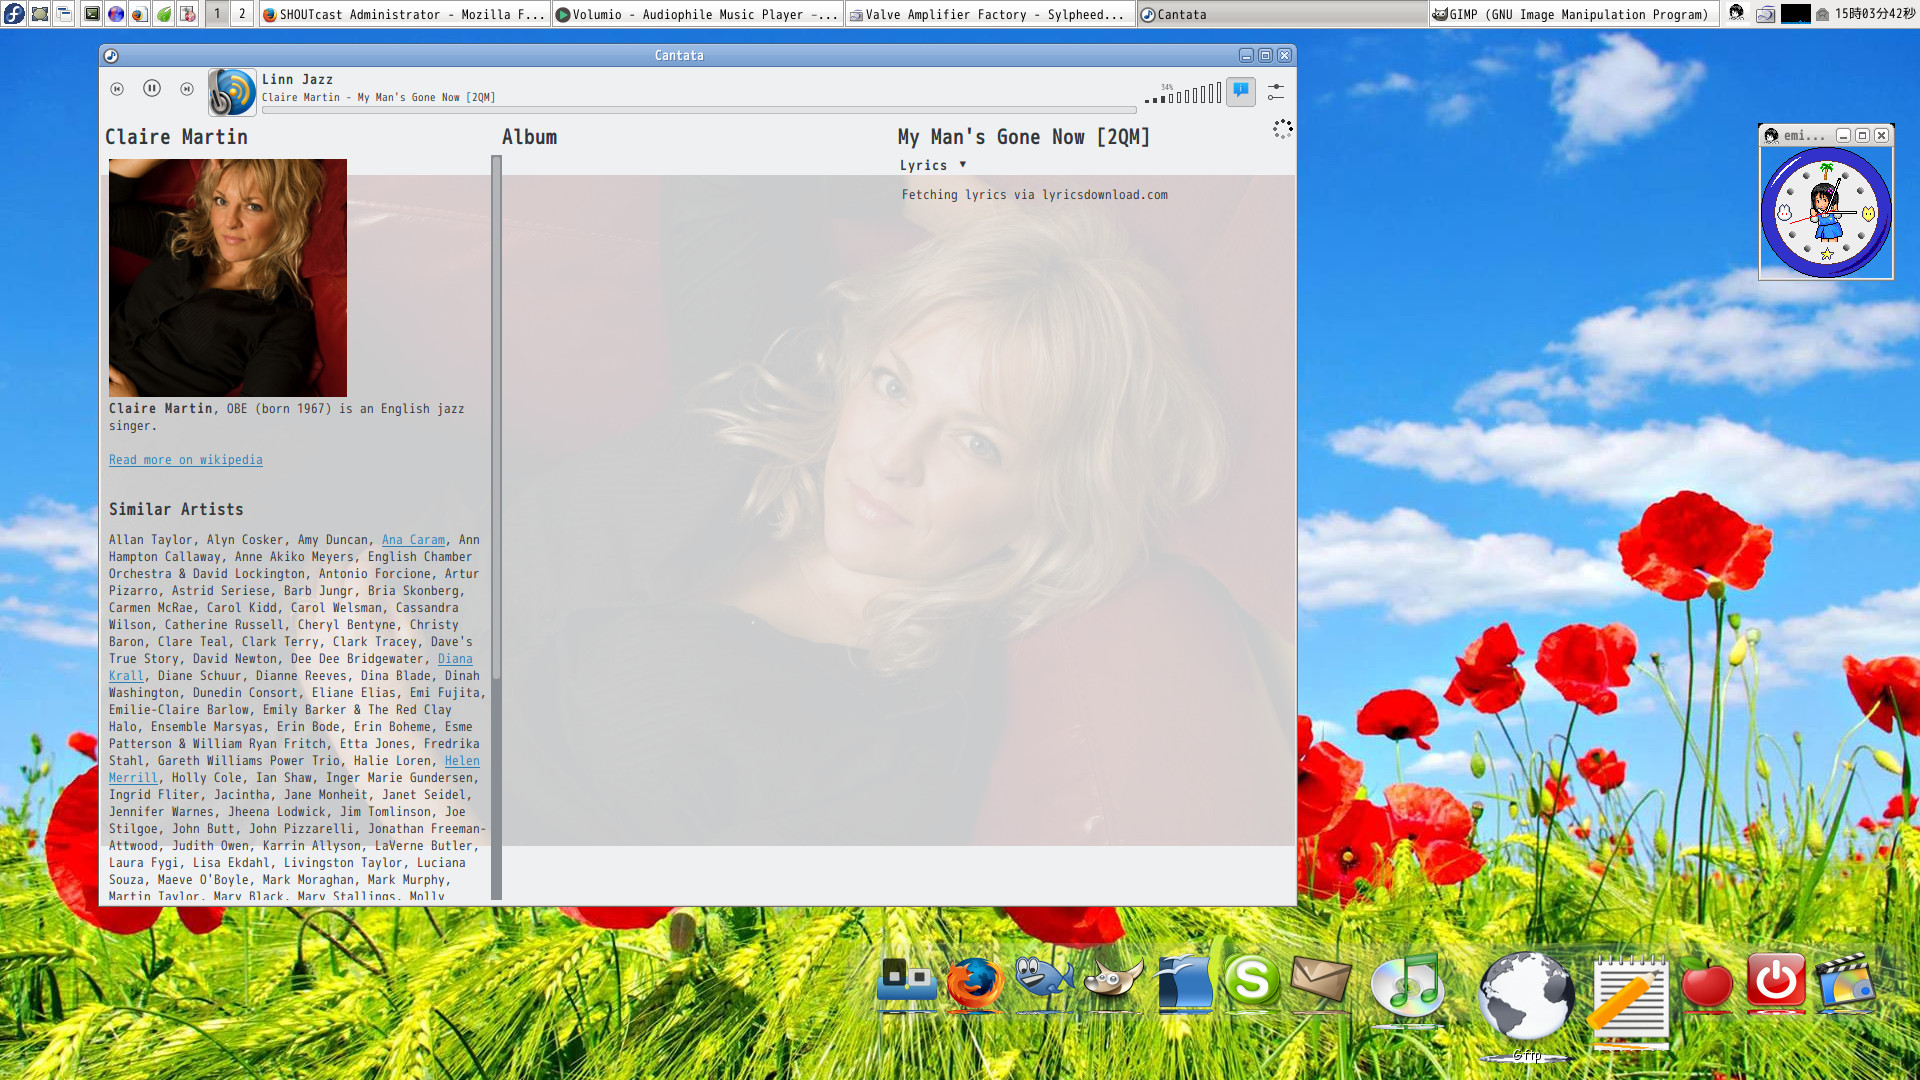
Task: Launch Firefox from the dock
Action: [975, 983]
